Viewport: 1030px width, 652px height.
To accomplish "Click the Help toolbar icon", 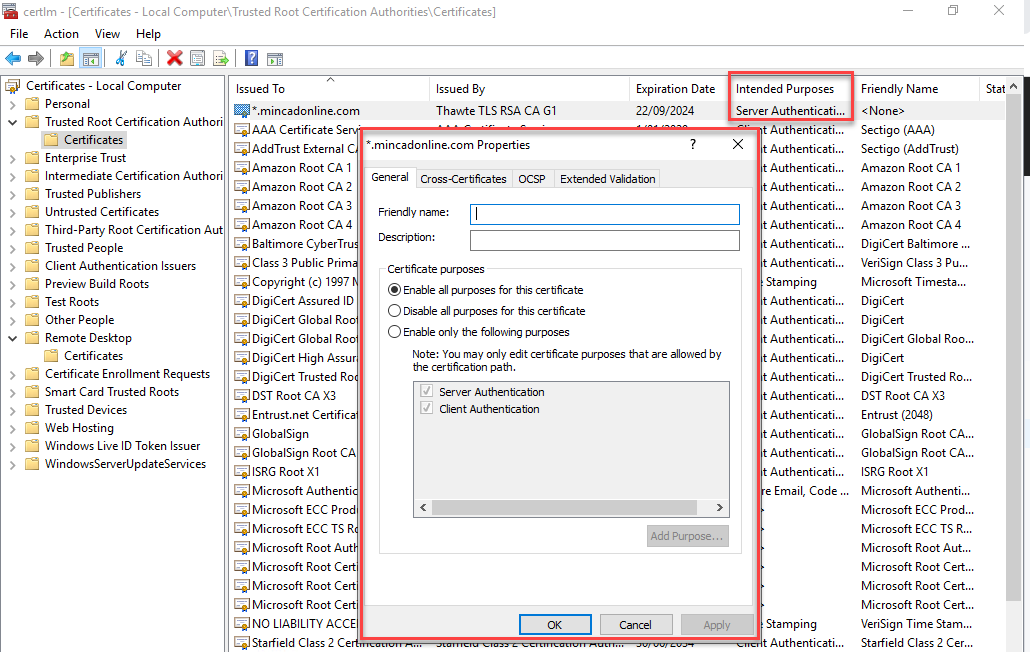I will coord(252,57).
